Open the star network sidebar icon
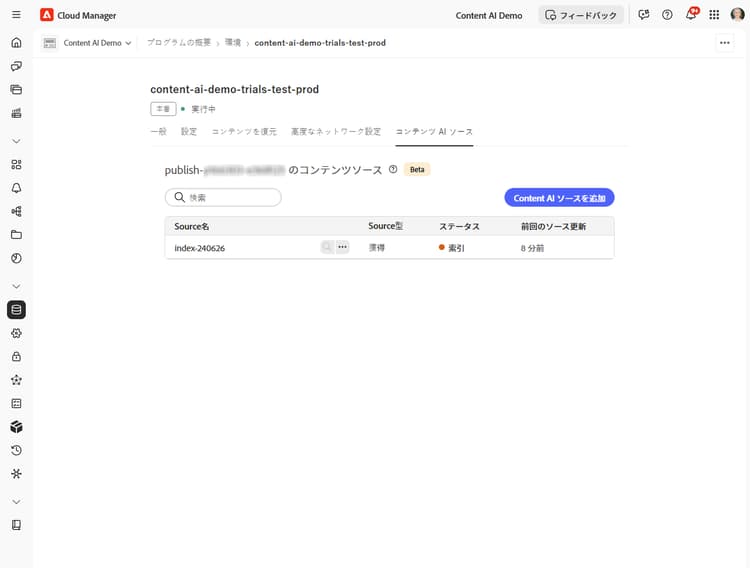This screenshot has height=568, width=750. point(16,380)
